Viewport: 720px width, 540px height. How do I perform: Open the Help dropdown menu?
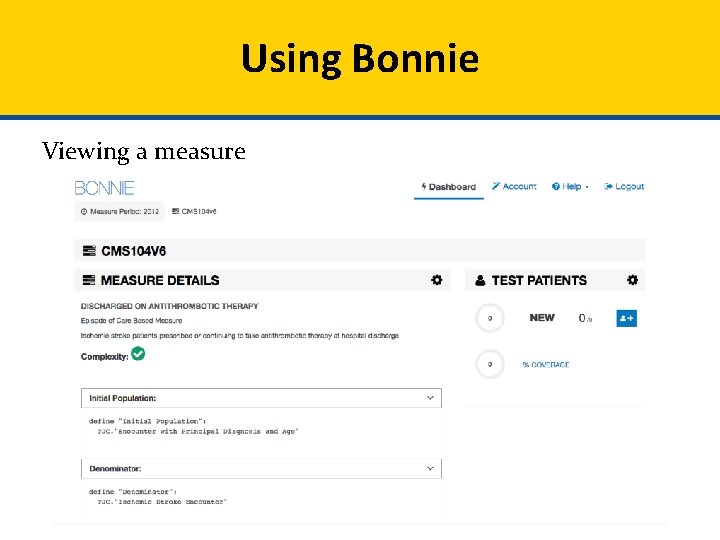(570, 187)
